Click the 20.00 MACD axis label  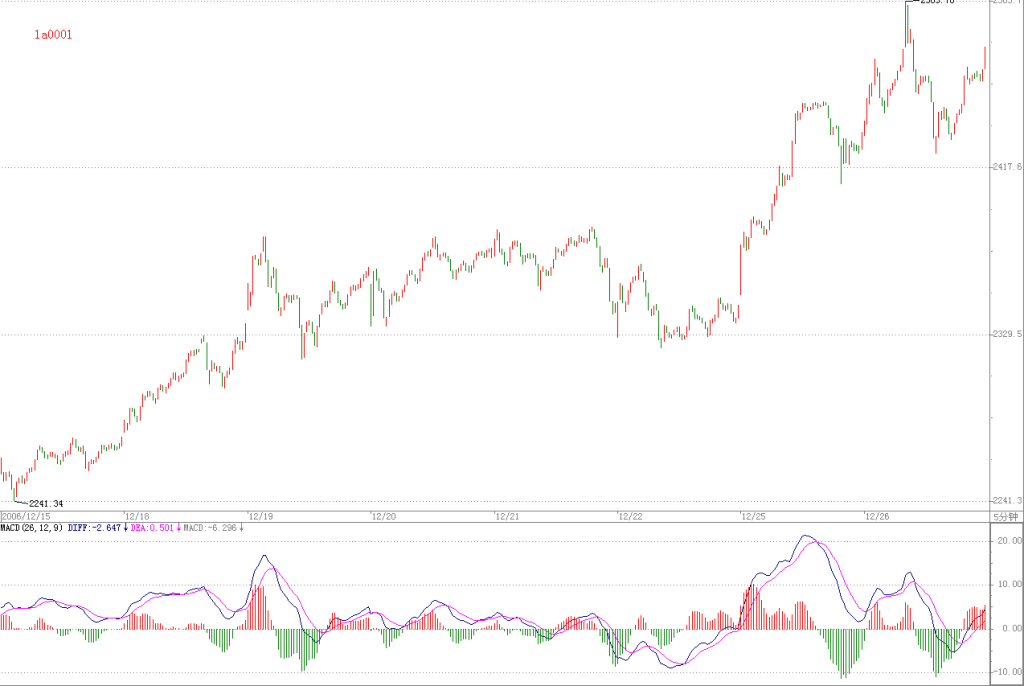(1010, 541)
